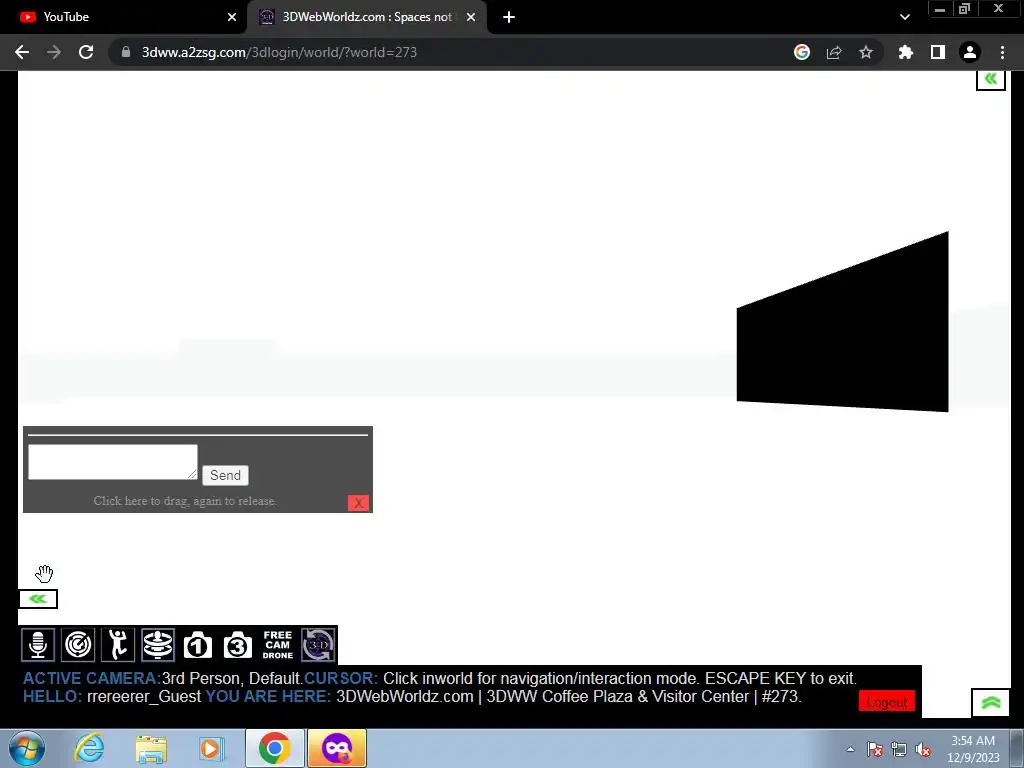The image size is (1024, 768).
Task: Toggle the browser side panel
Action: 938,52
